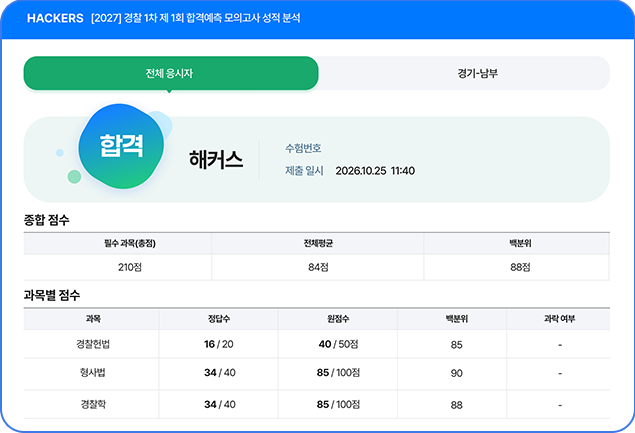Click the name 해커스
The width and height of the screenshot is (635, 433).
(x=216, y=159)
